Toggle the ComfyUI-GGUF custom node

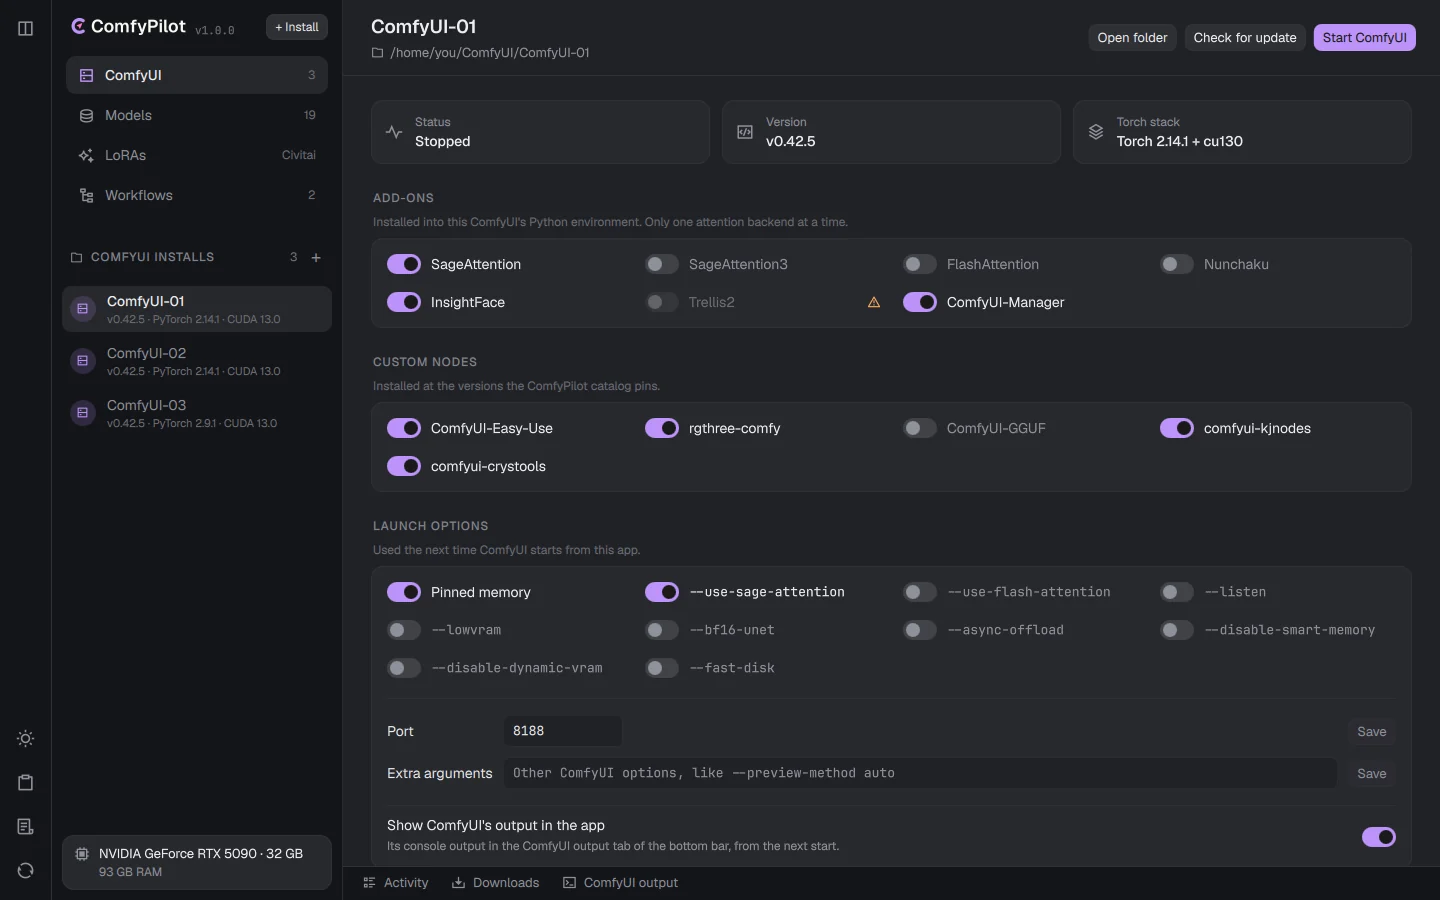pyautogui.click(x=920, y=428)
